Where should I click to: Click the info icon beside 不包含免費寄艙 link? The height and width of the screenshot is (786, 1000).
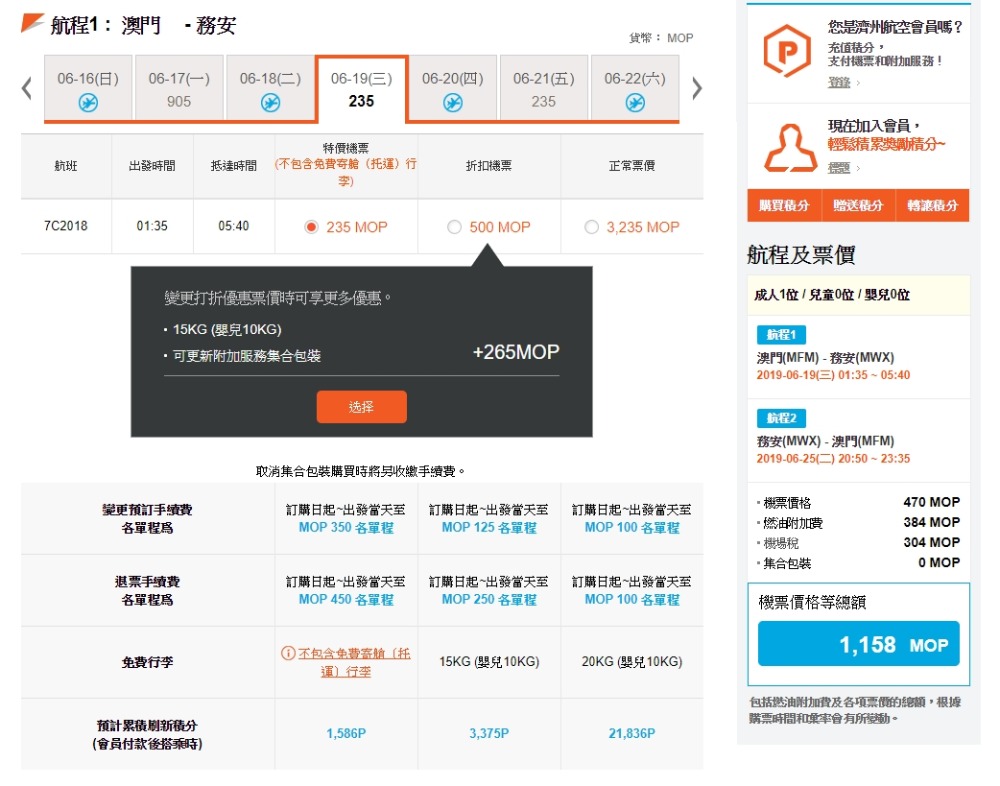click(288, 654)
